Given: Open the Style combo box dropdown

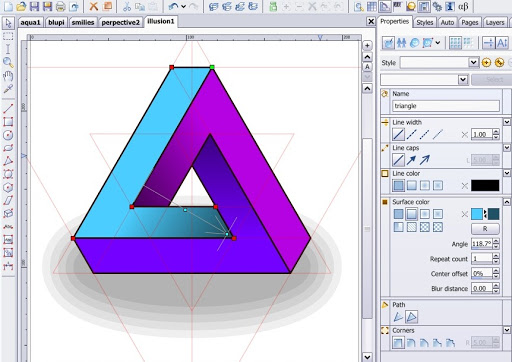Looking at the screenshot, I should (473, 62).
